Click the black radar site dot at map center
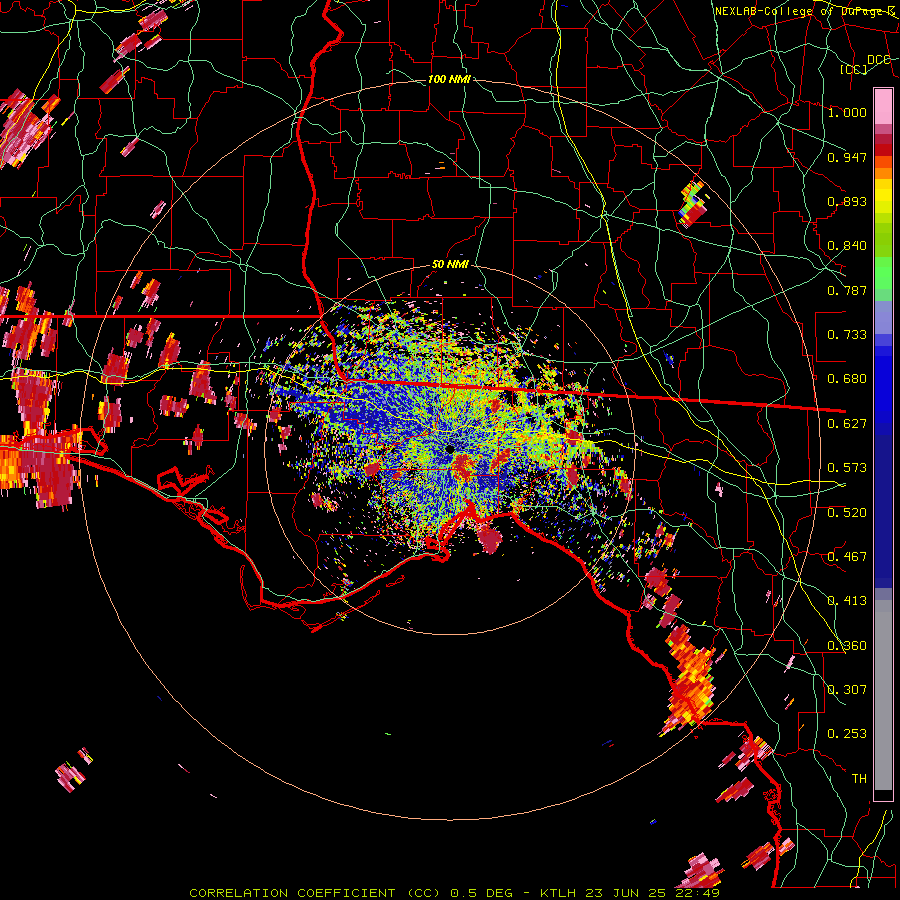This screenshot has width=900, height=900. point(449,449)
